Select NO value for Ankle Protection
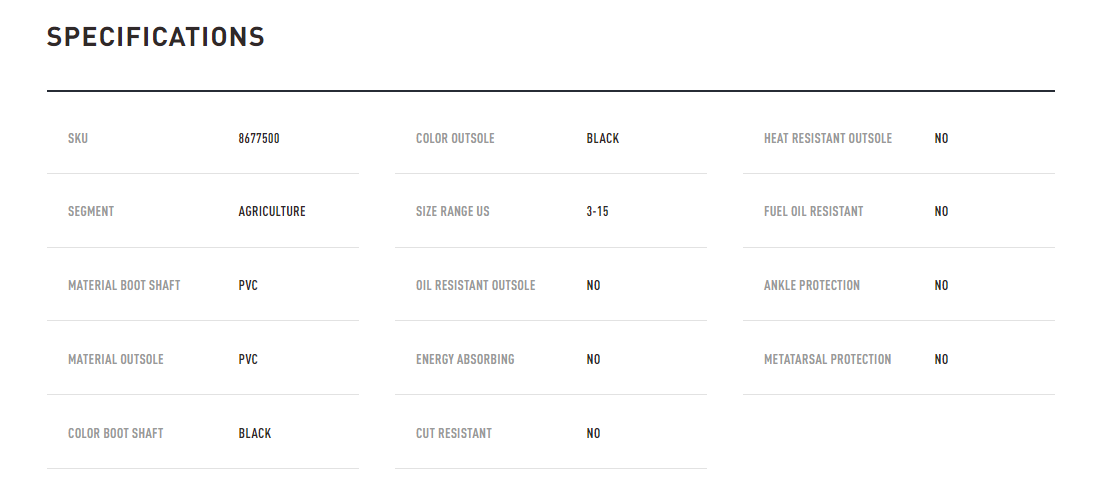 click(941, 286)
